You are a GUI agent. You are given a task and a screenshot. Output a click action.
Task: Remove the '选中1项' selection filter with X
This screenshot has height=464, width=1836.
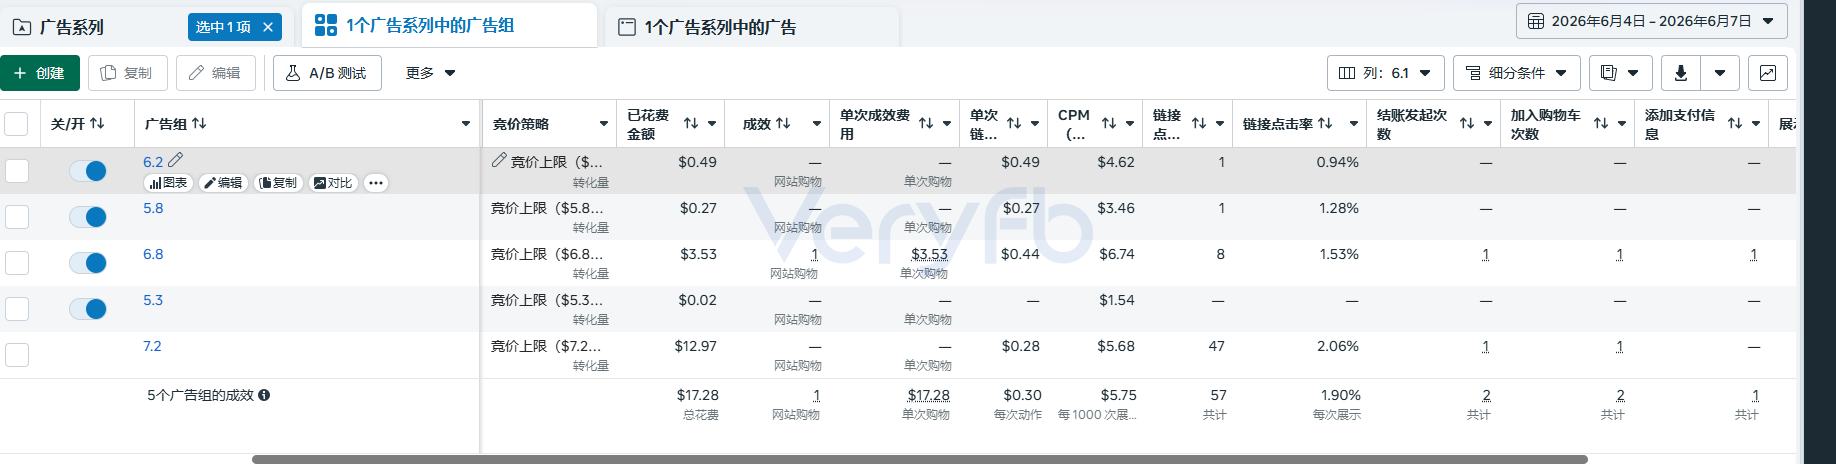tap(268, 27)
